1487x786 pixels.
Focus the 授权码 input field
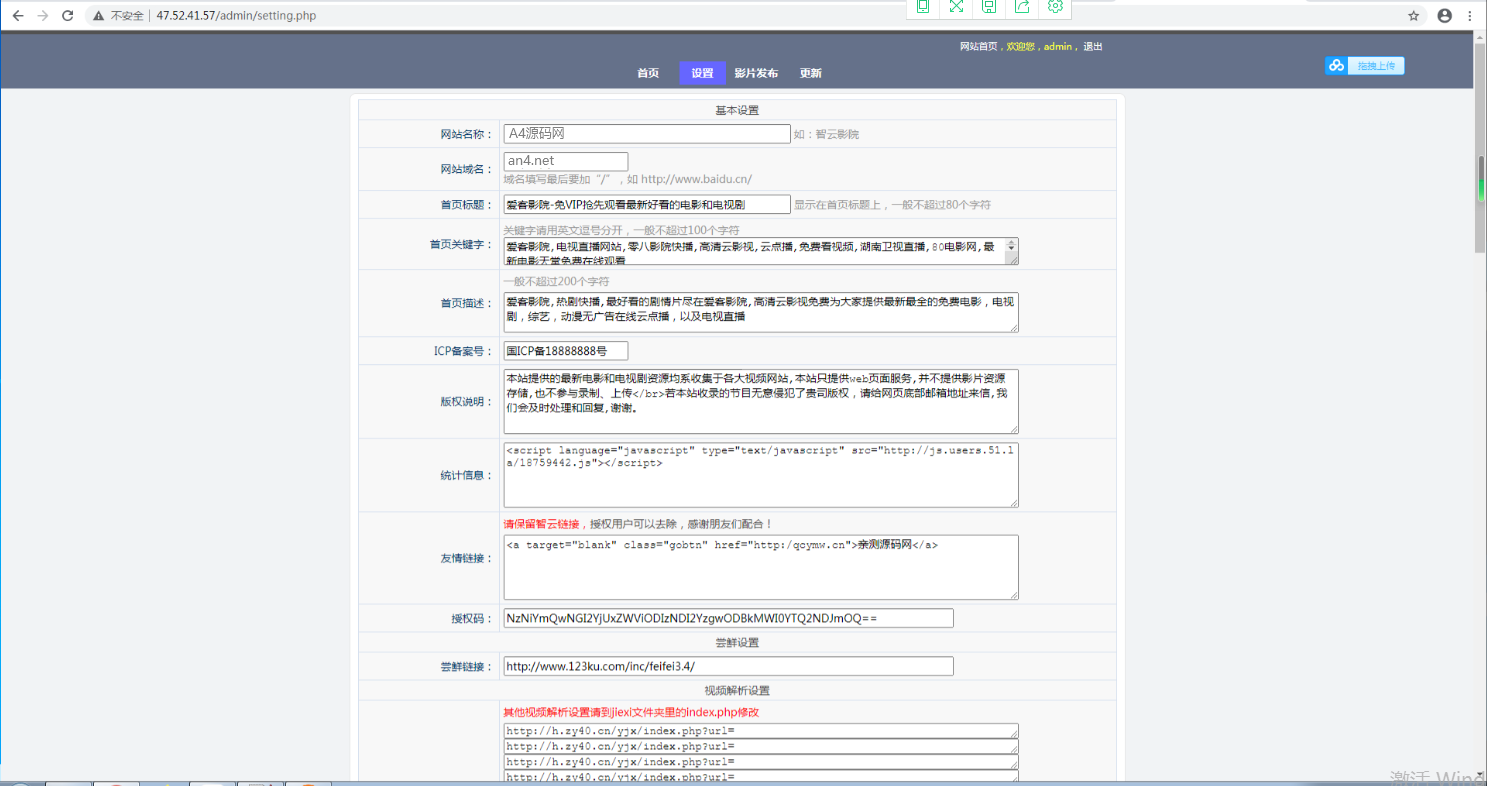click(x=728, y=618)
